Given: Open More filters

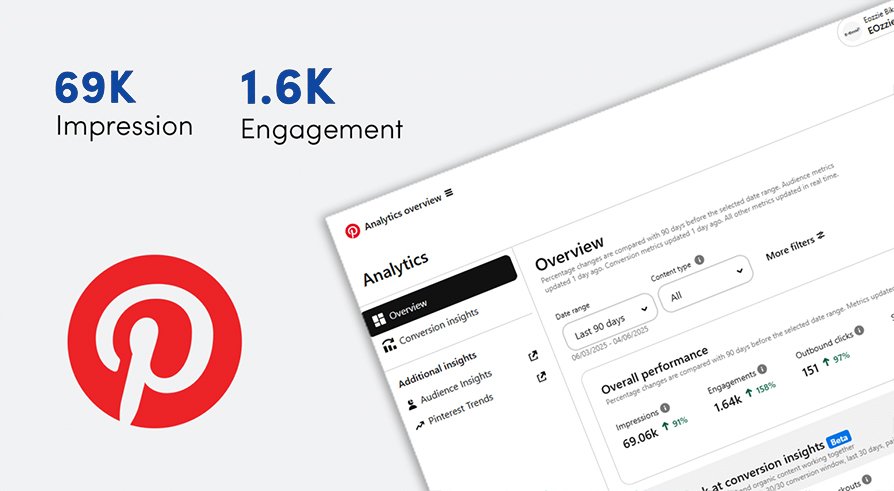Looking at the screenshot, I should pyautogui.click(x=795, y=246).
